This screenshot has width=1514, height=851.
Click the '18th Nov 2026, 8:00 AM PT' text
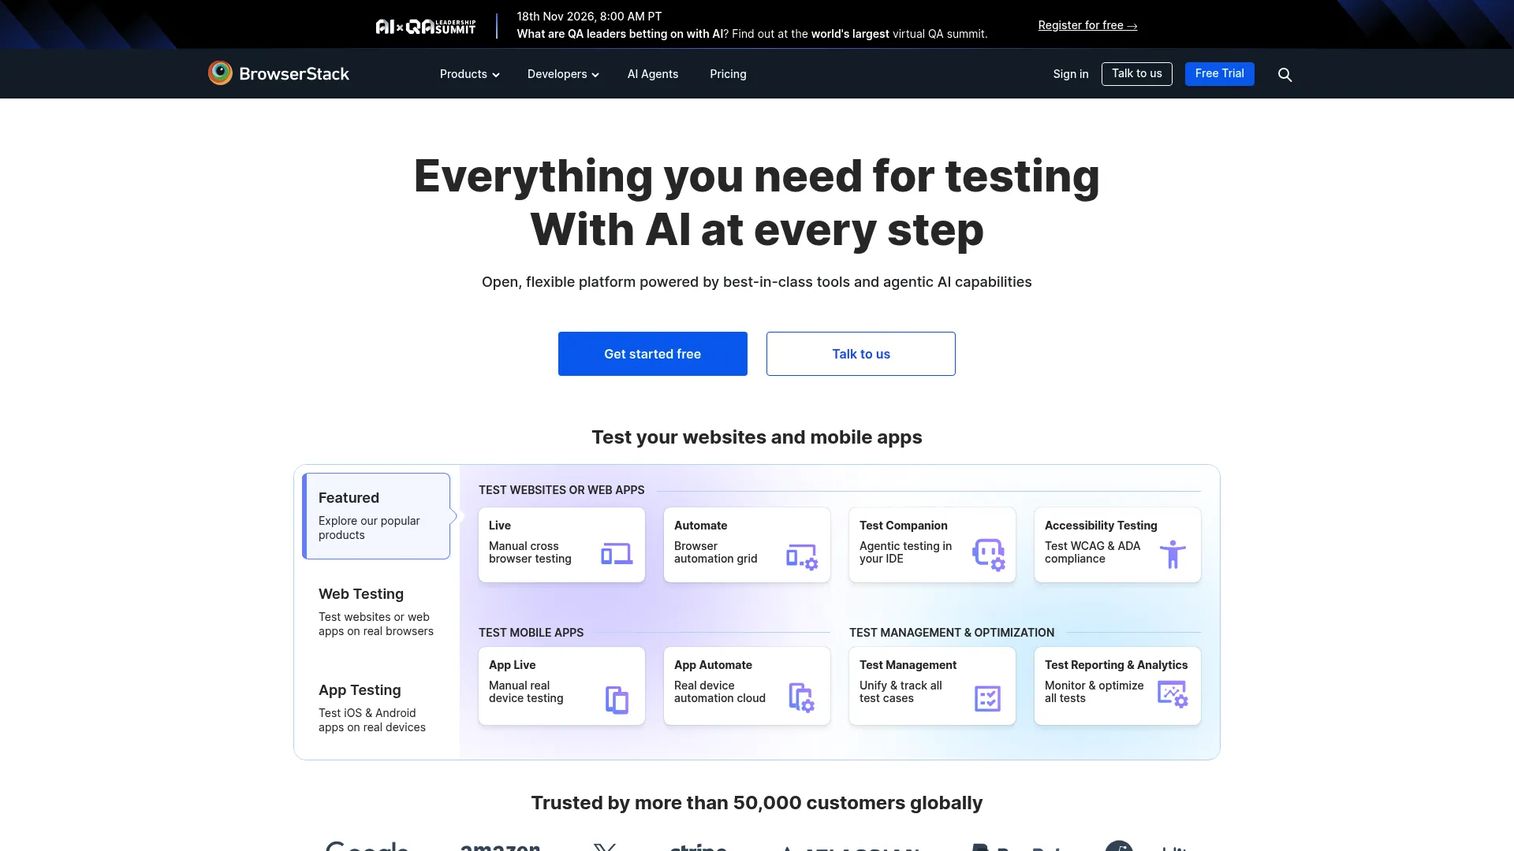click(x=589, y=16)
